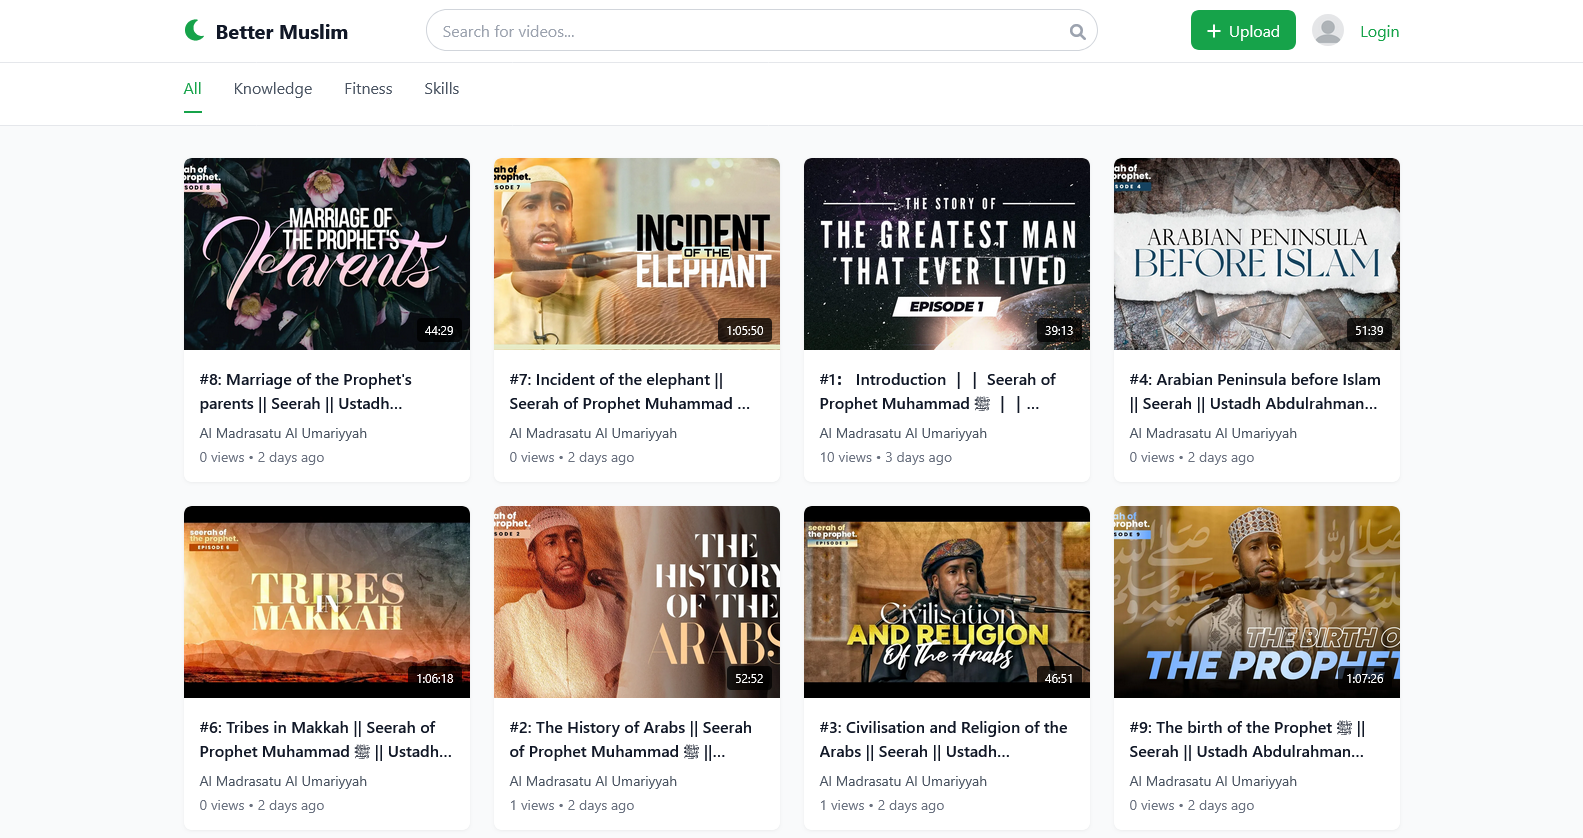Click Better Muslim site name text

pos(282,32)
